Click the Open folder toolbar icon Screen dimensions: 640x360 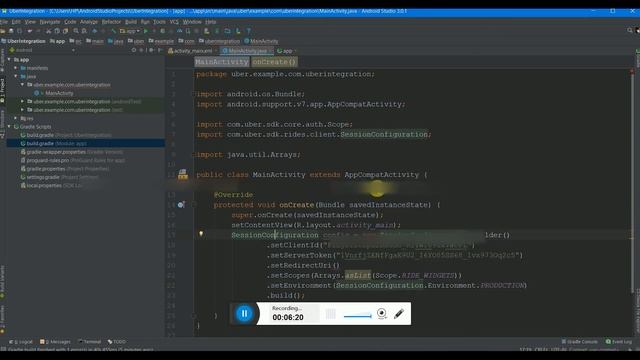coord(3,31)
